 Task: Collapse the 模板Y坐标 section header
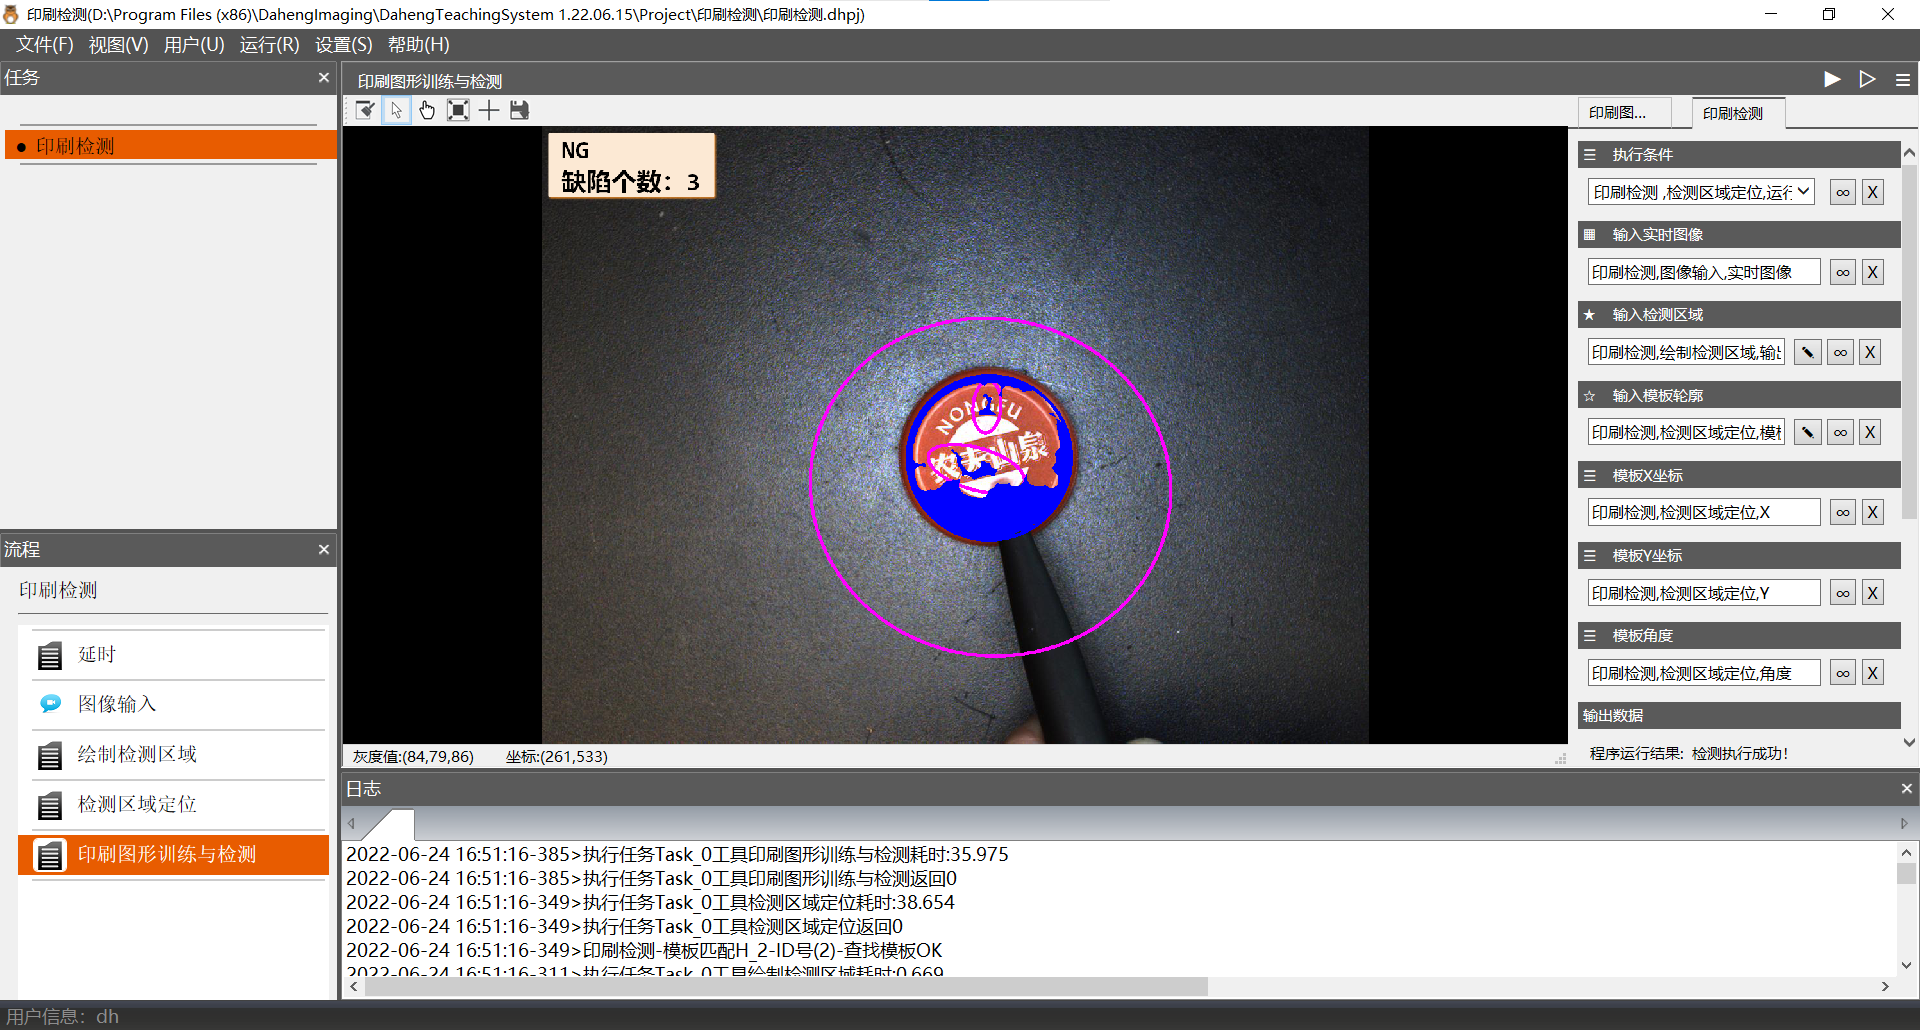pos(1739,555)
